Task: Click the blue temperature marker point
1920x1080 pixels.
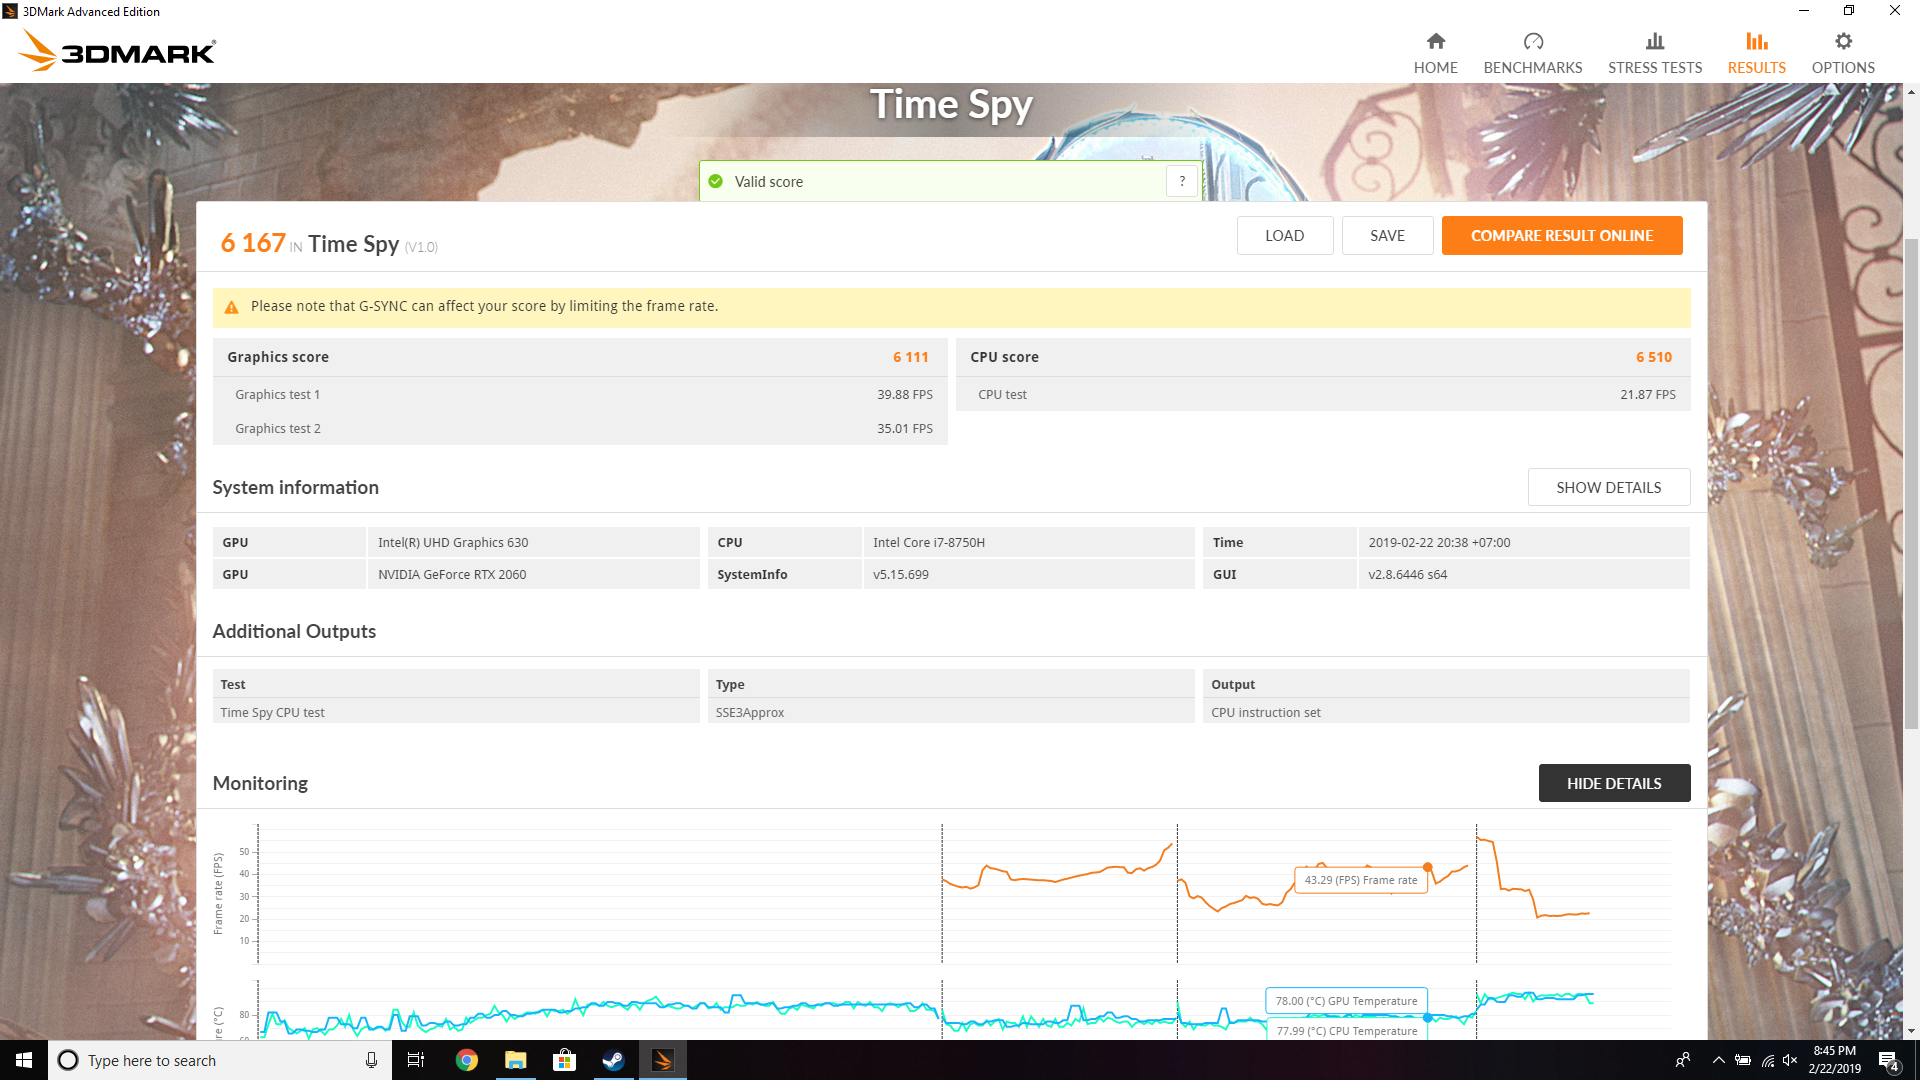Action: point(1427,1017)
